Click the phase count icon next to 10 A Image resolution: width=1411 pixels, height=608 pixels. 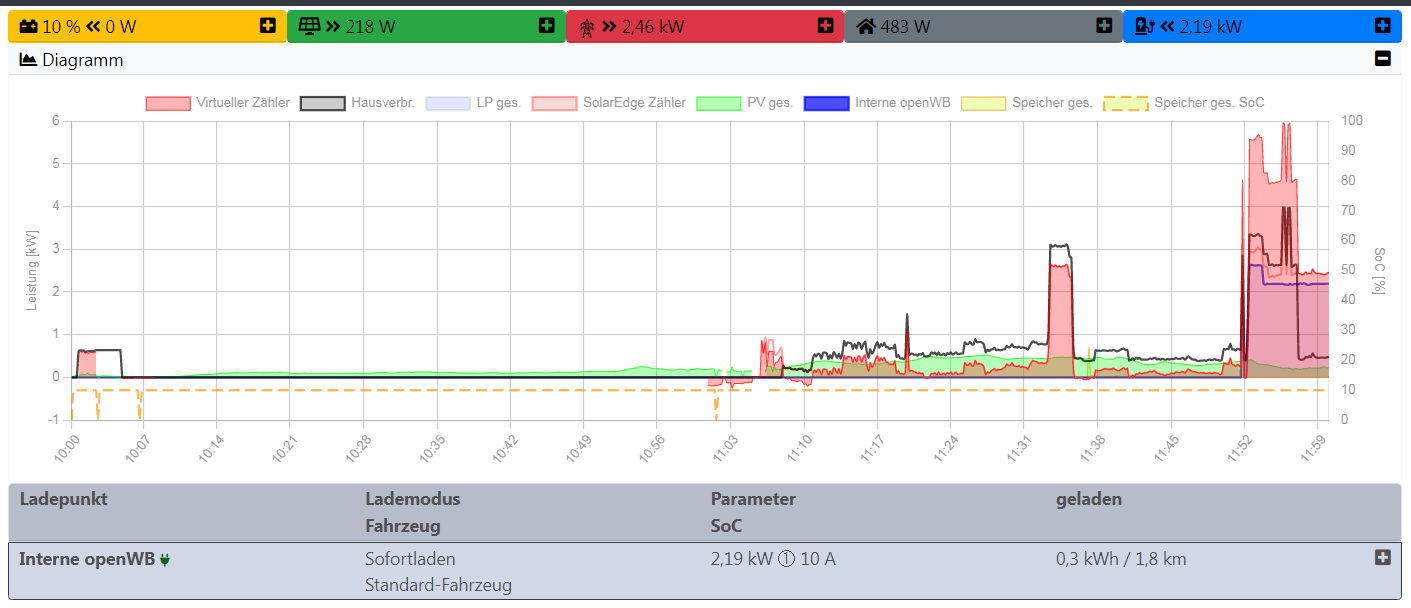(x=786, y=559)
